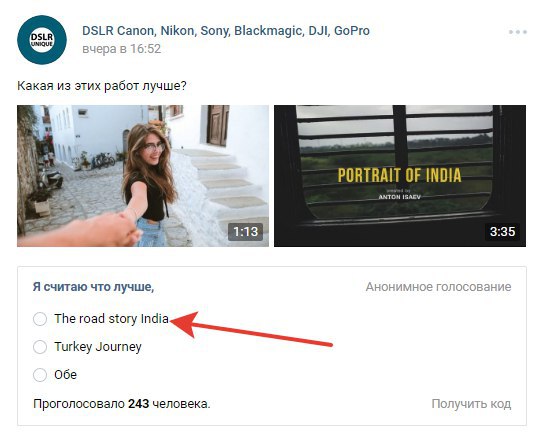Click the 'Обе' option text
This screenshot has height=435, width=545.
tap(65, 375)
